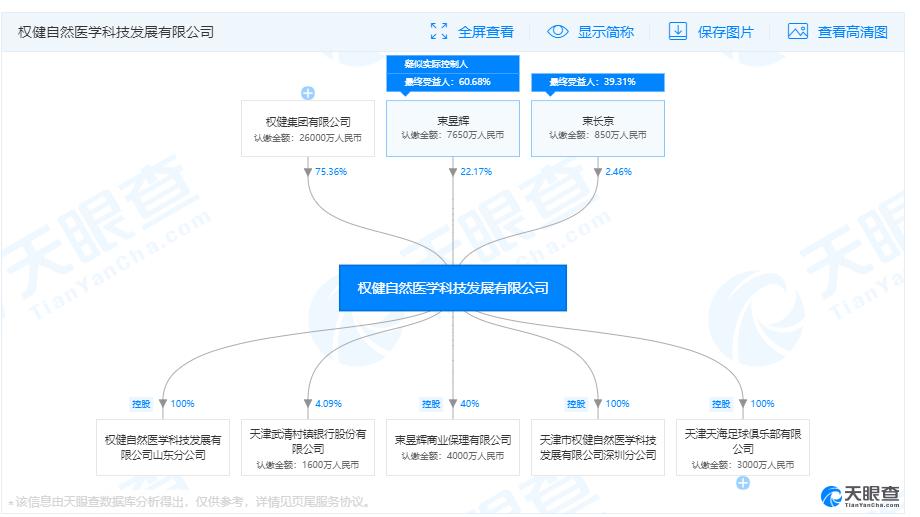Click 认缴金额: 850万人民币 text
This screenshot has width=920, height=517.
coord(597,135)
